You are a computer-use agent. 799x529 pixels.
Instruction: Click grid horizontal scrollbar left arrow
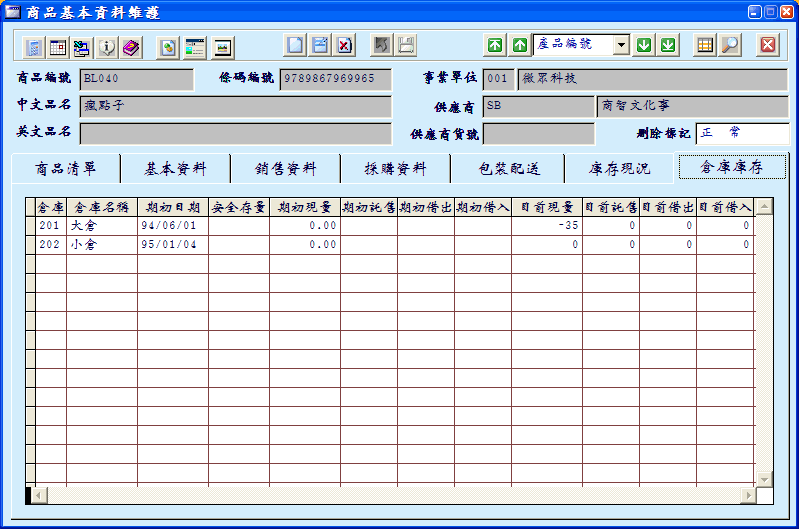point(39,495)
